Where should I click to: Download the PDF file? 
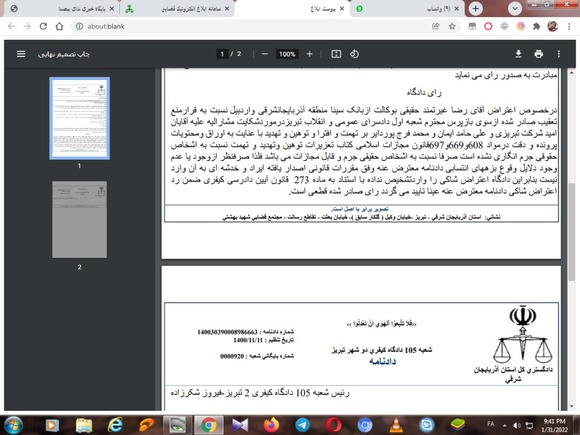(x=518, y=54)
